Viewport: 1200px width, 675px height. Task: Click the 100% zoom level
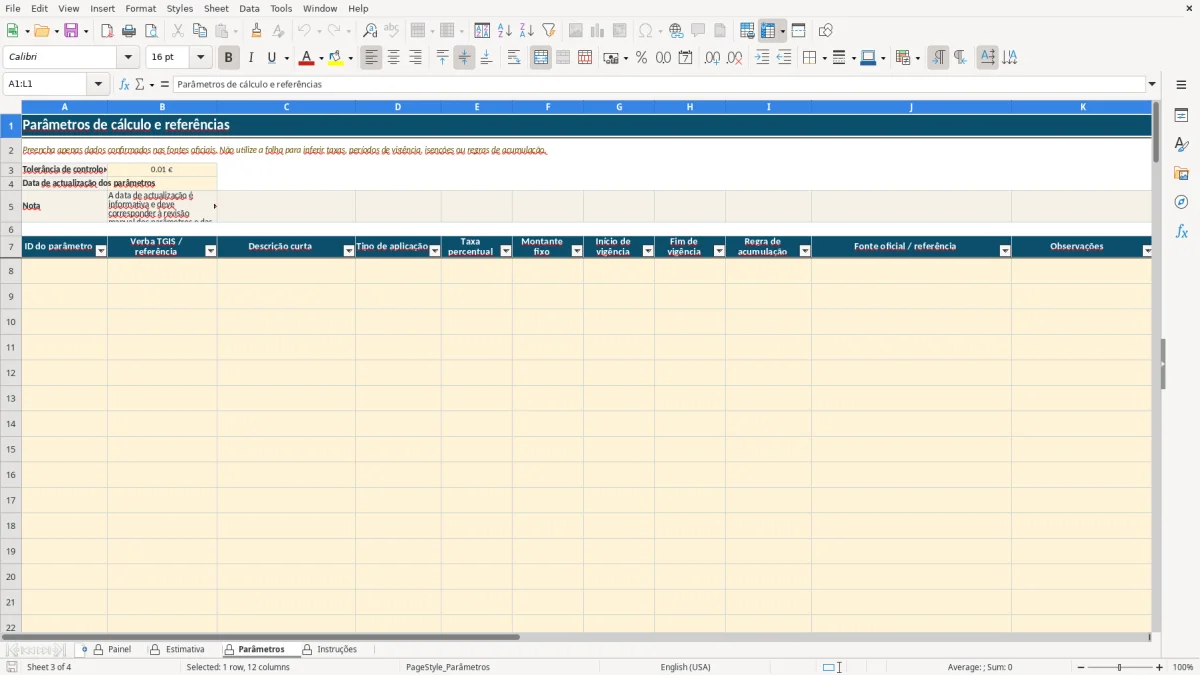1183,667
